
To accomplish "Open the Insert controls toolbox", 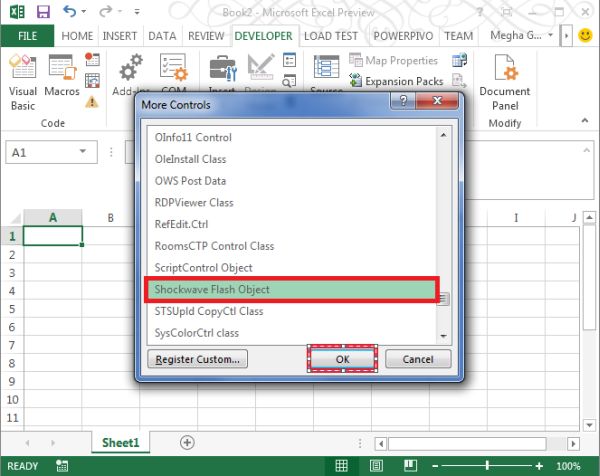I will tap(223, 68).
